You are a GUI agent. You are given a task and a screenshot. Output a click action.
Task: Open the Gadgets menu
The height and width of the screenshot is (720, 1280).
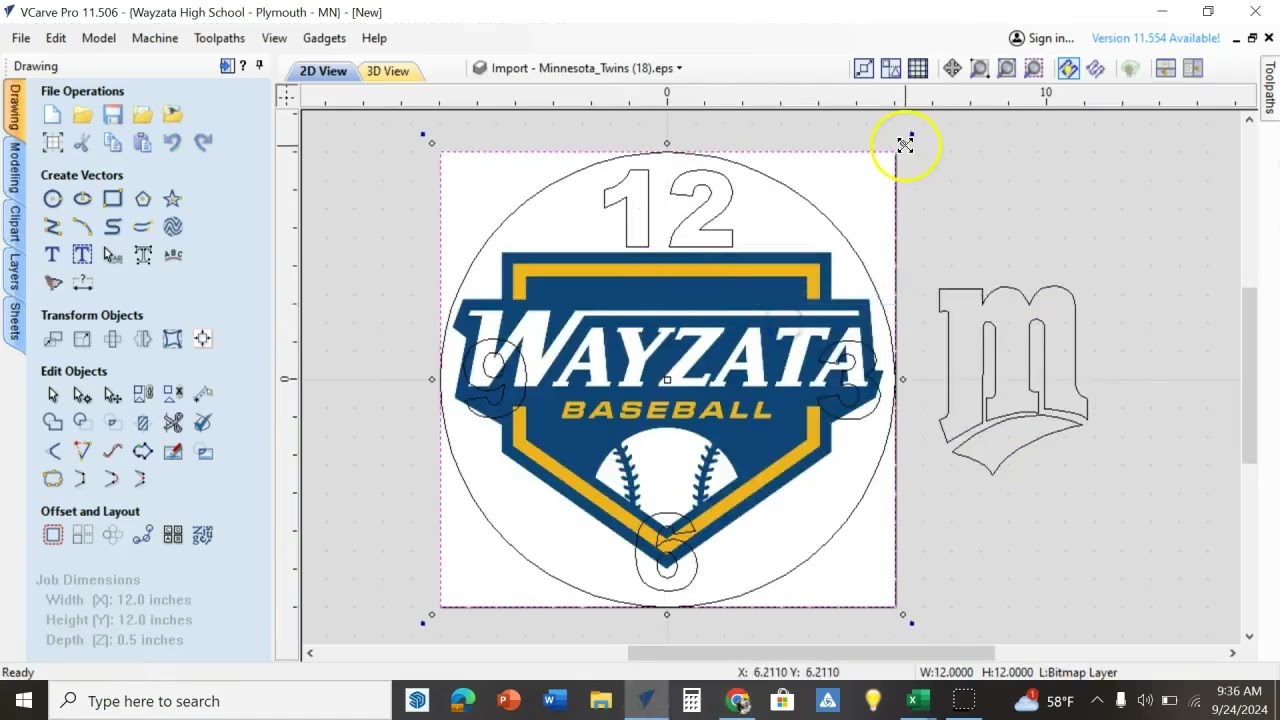(324, 38)
